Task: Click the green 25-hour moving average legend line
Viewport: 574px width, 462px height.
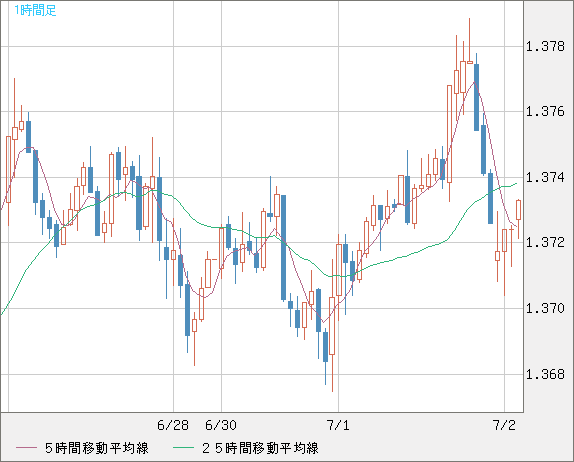Action: point(183,448)
